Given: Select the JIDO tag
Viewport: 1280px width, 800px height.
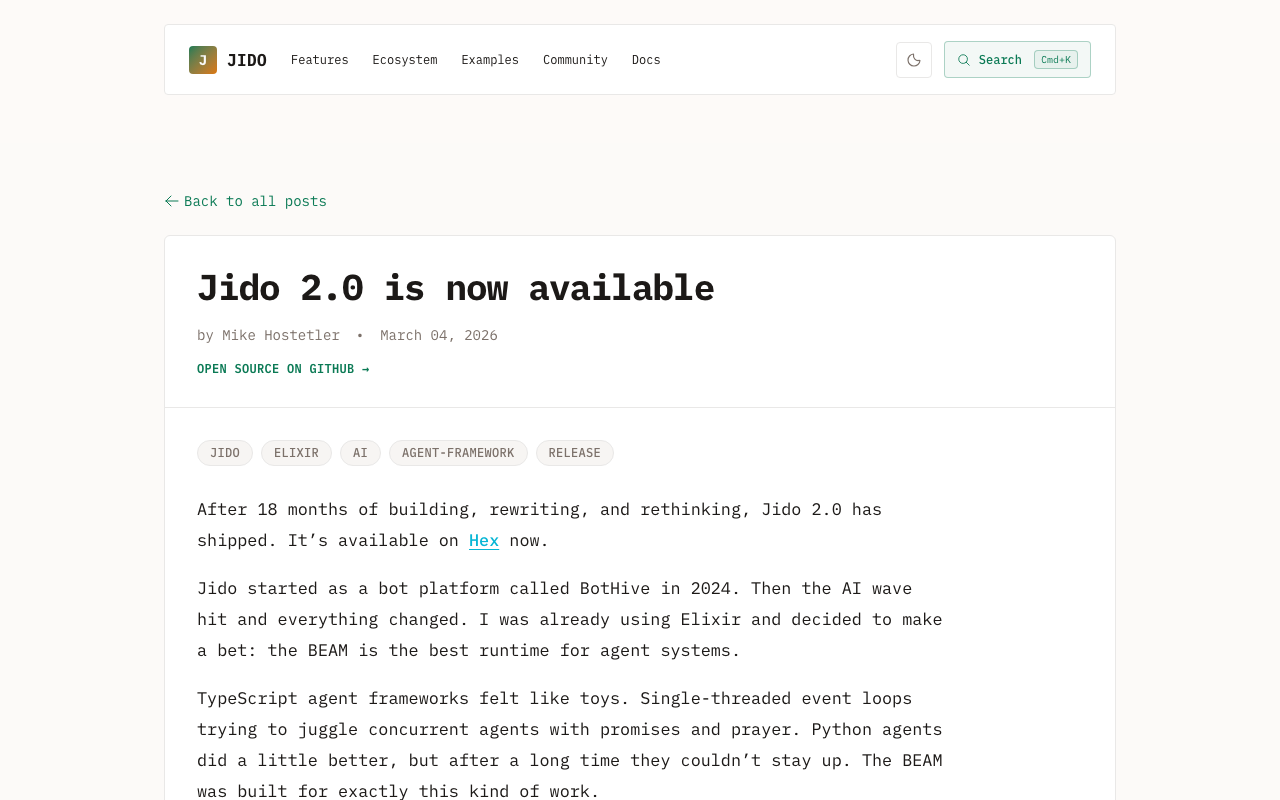Looking at the screenshot, I should [225, 453].
